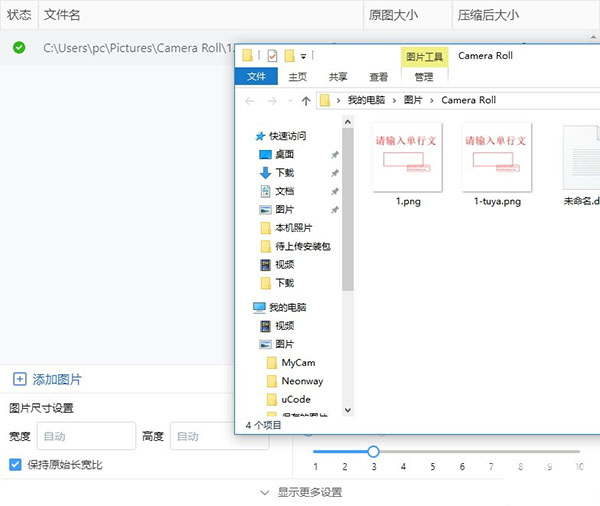
Task: Click the add image plus icon
Action: [19, 379]
